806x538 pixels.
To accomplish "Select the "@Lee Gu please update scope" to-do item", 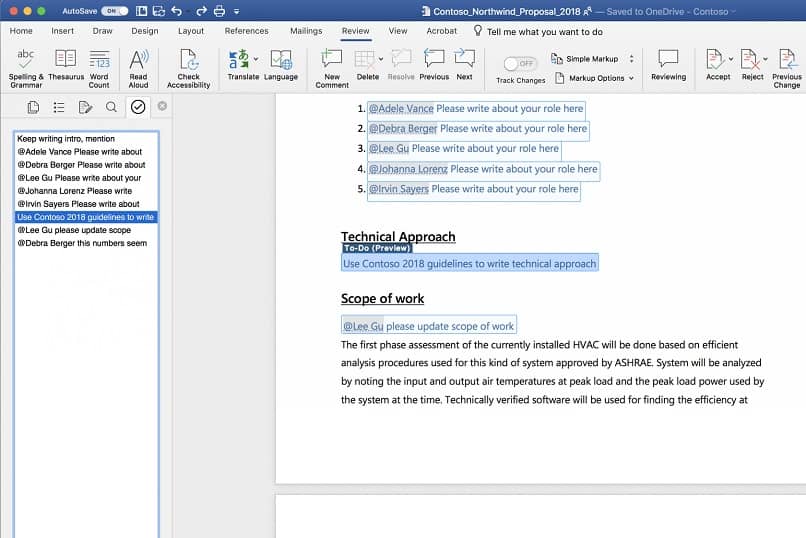I will [x=74, y=230].
